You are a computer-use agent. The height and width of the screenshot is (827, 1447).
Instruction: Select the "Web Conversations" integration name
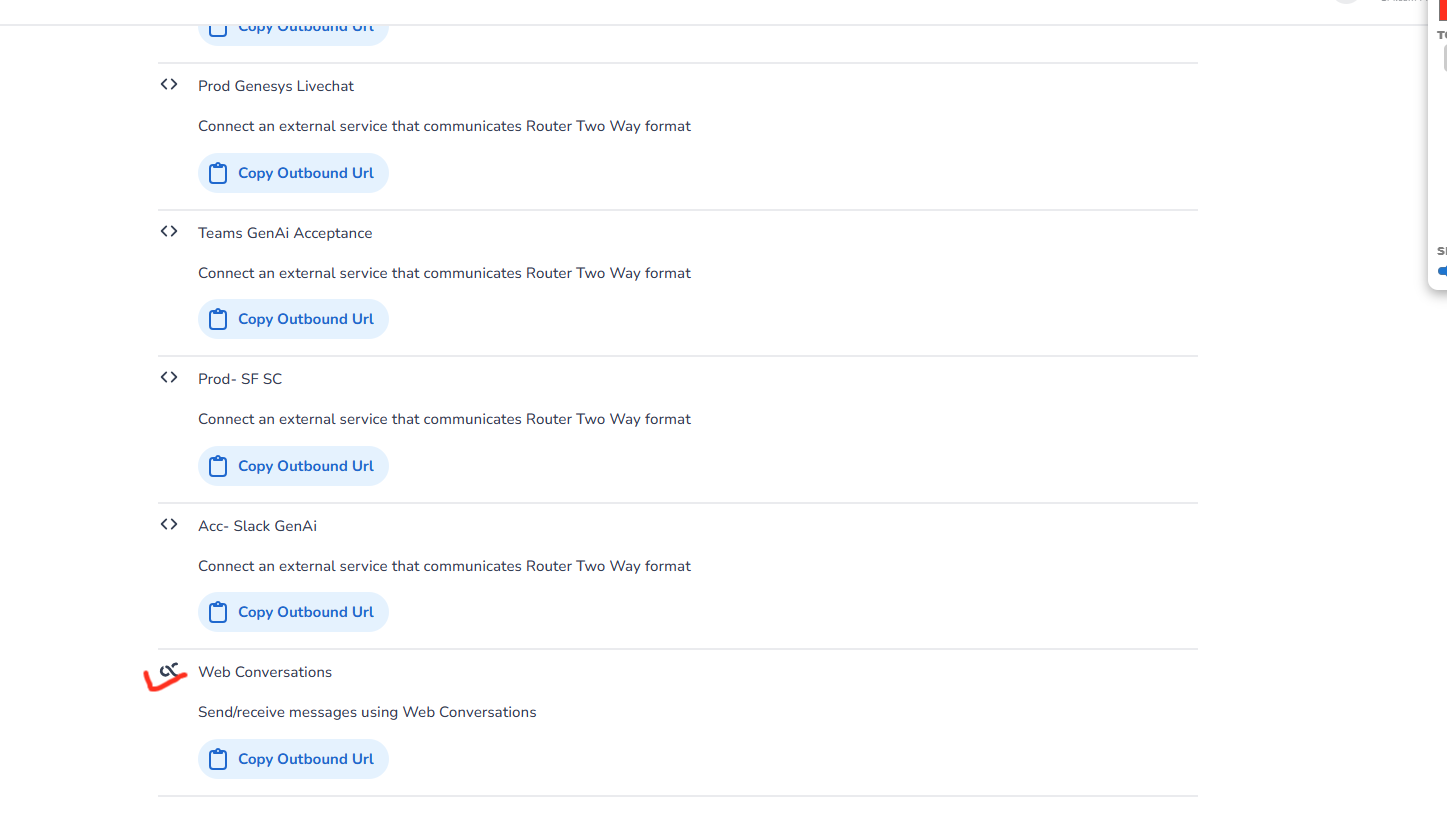pos(265,672)
